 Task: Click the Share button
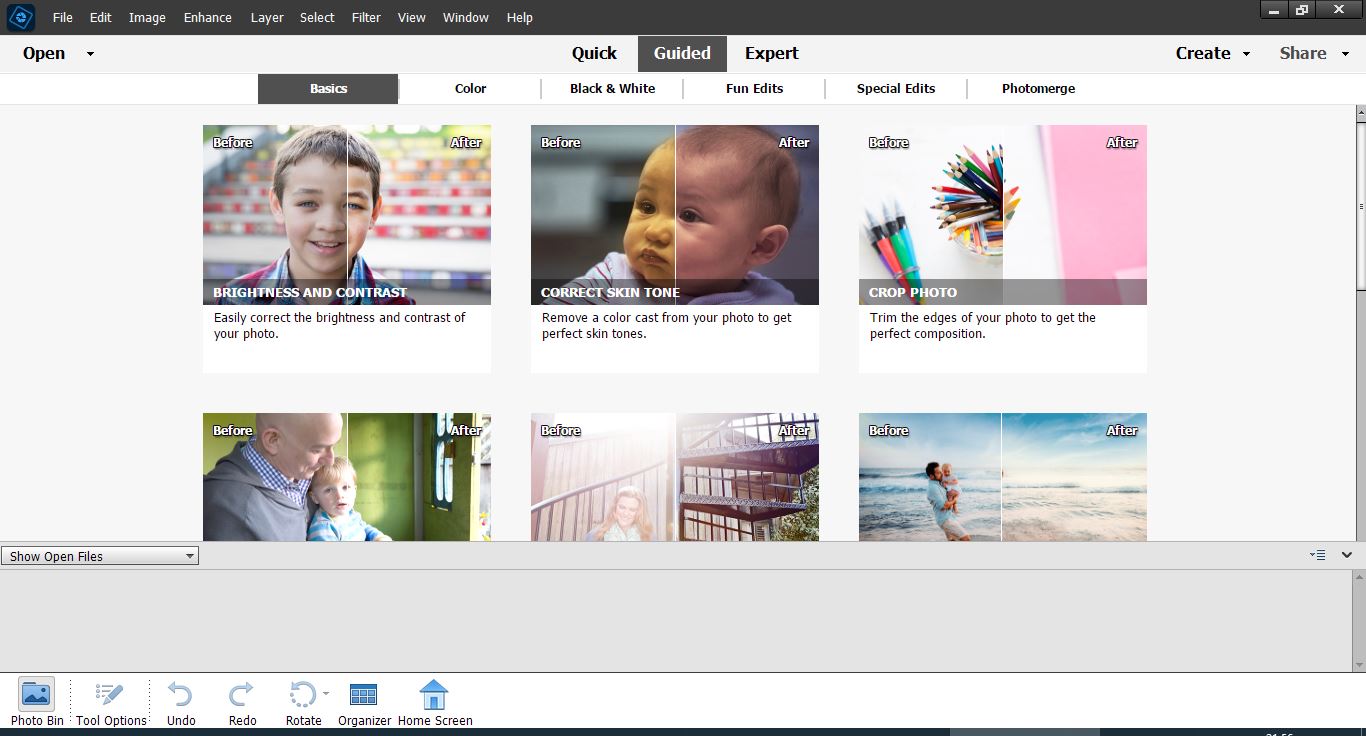point(1303,54)
